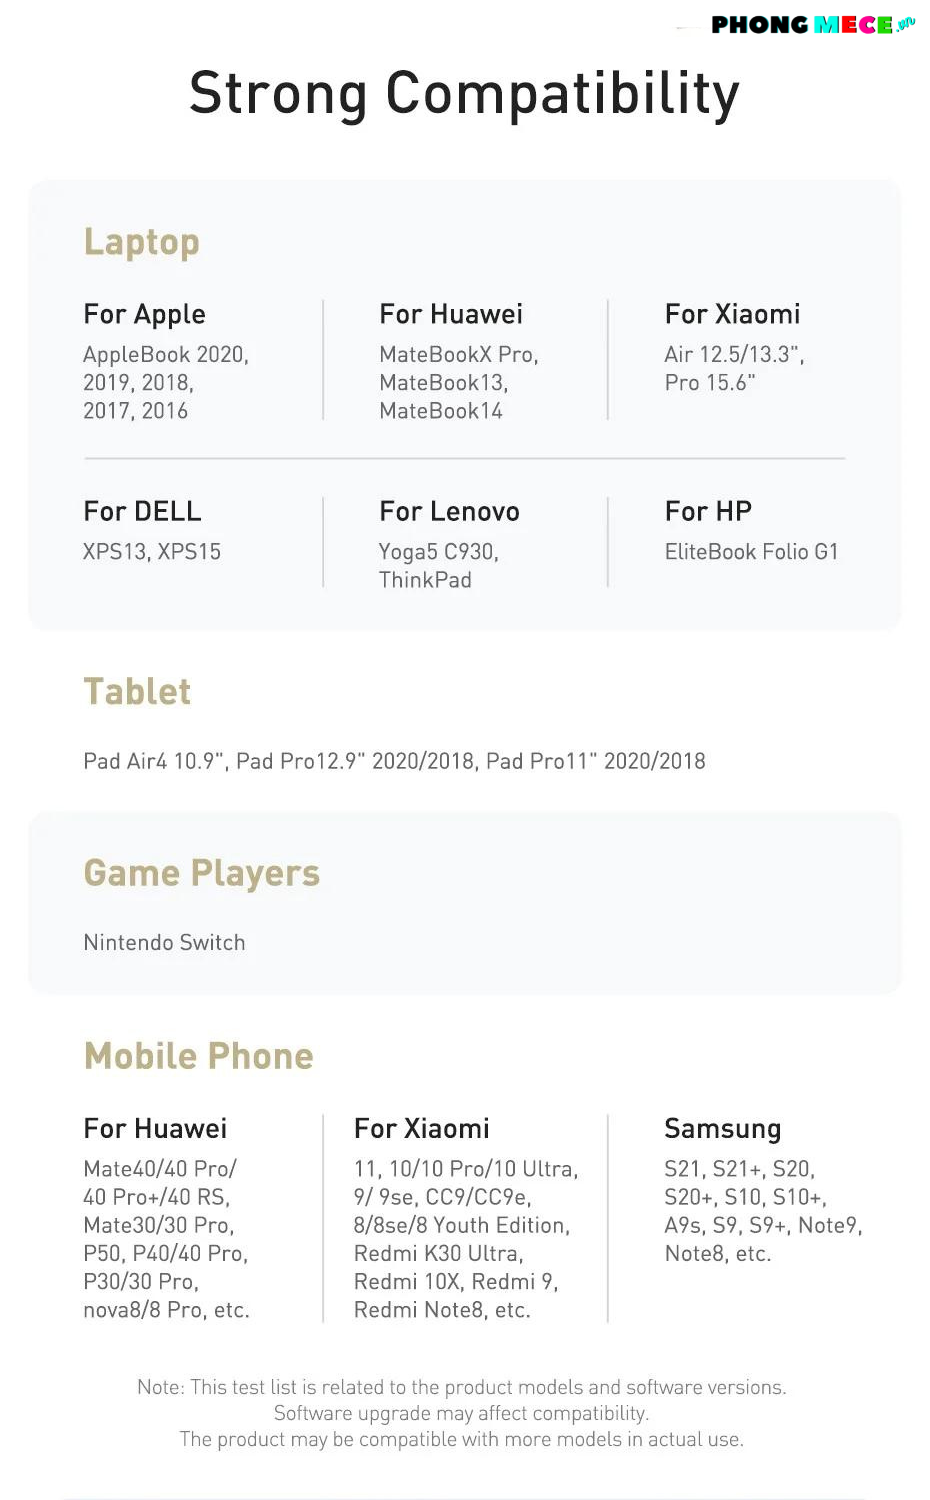930x1500 pixels.
Task: Select the For Lenovo heading
Action: (x=449, y=511)
